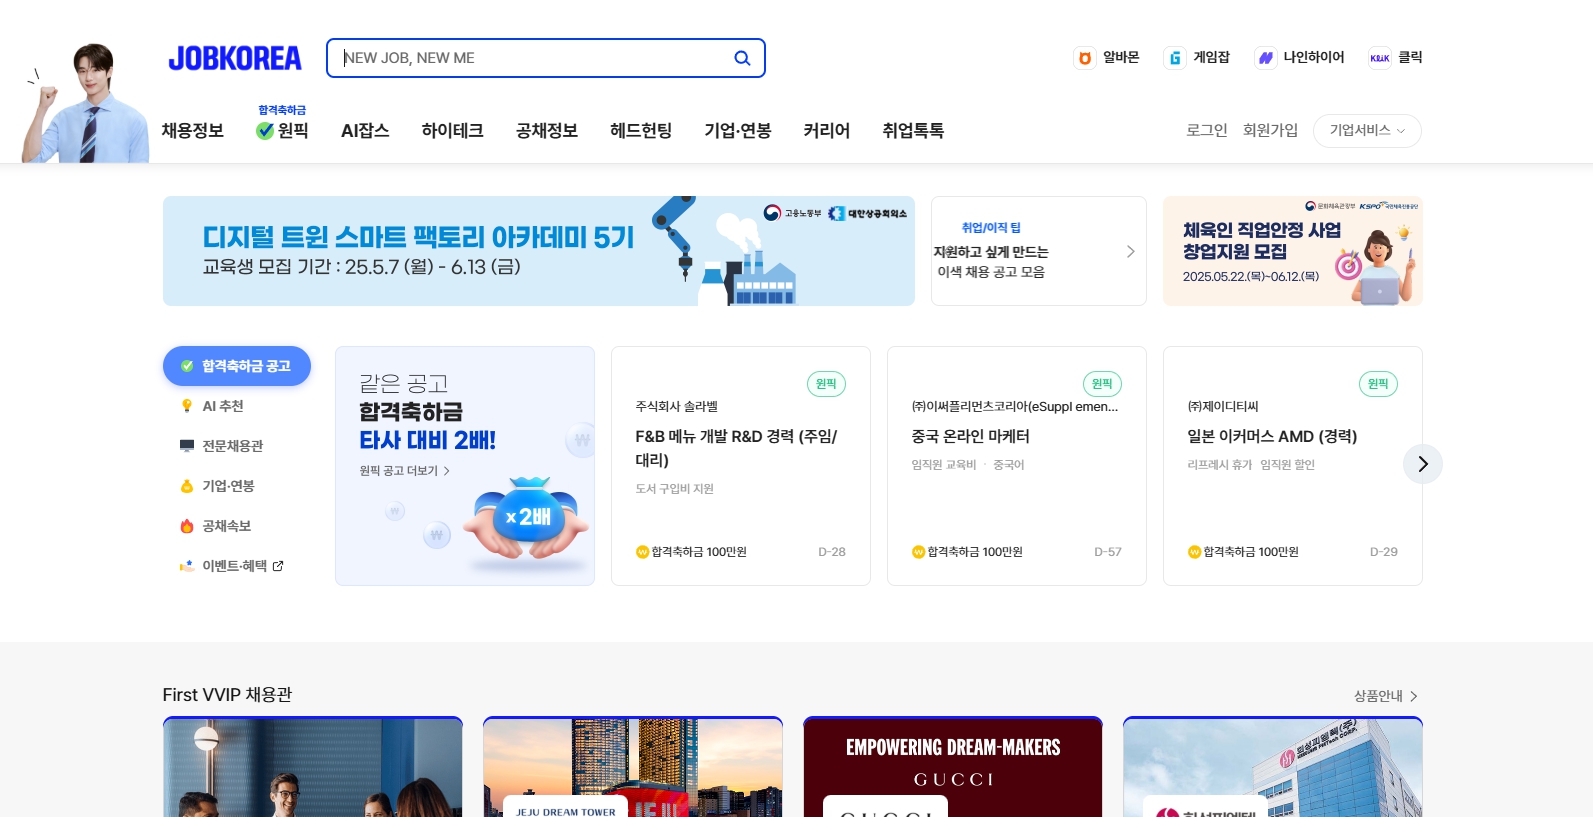Open 일본 이커머스 AMD (경력) job posting

tap(1272, 436)
